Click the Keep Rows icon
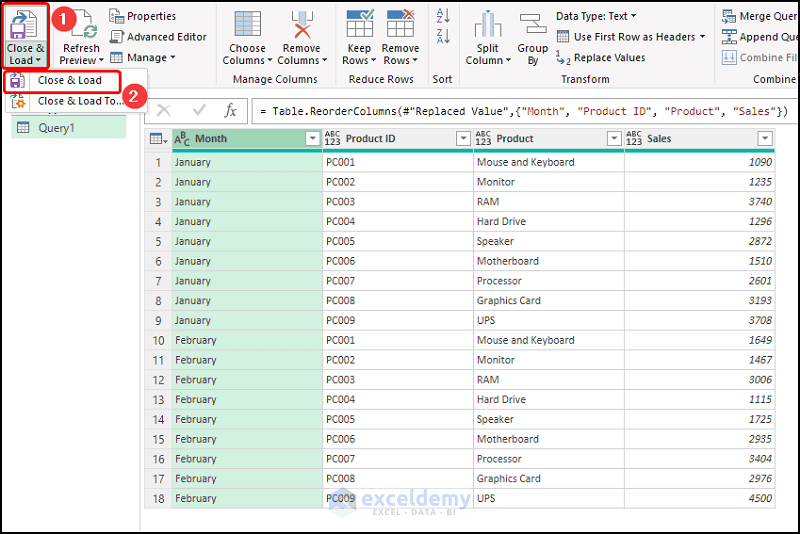Viewport: 800px width, 534px height. point(360,23)
